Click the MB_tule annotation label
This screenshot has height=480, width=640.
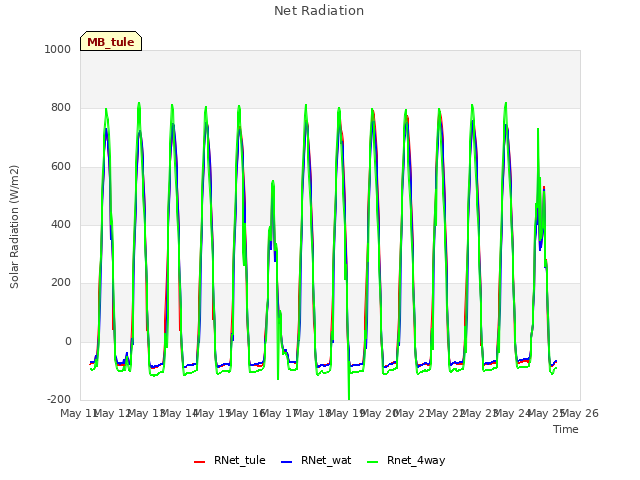(x=111, y=42)
